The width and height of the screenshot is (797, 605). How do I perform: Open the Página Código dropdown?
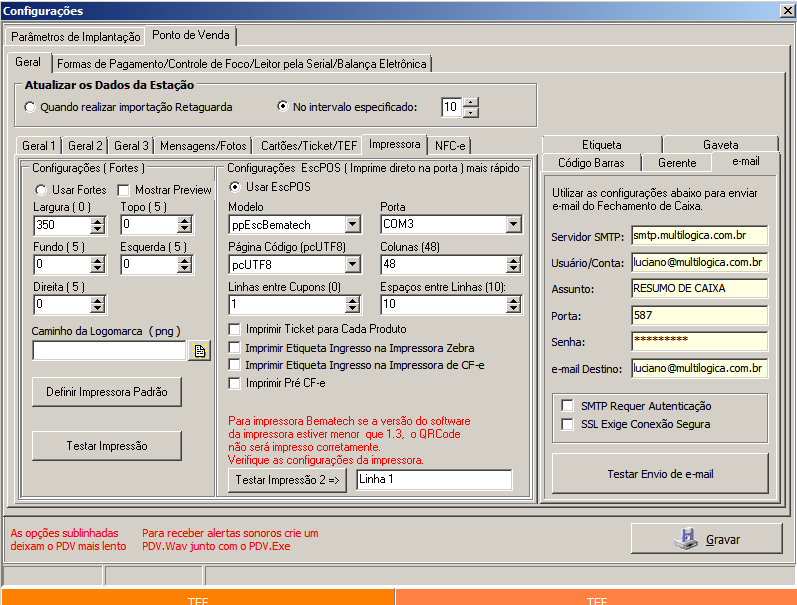[352, 265]
